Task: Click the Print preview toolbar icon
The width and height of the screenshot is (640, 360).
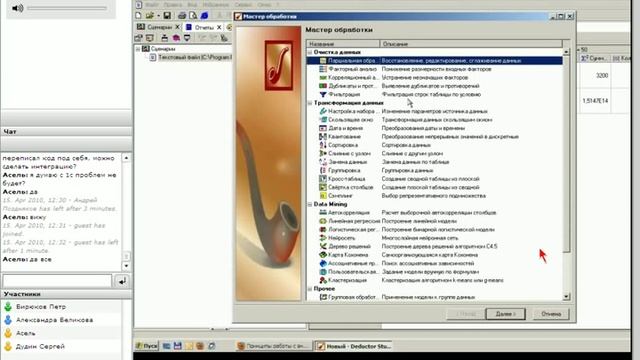Action: tap(193, 16)
